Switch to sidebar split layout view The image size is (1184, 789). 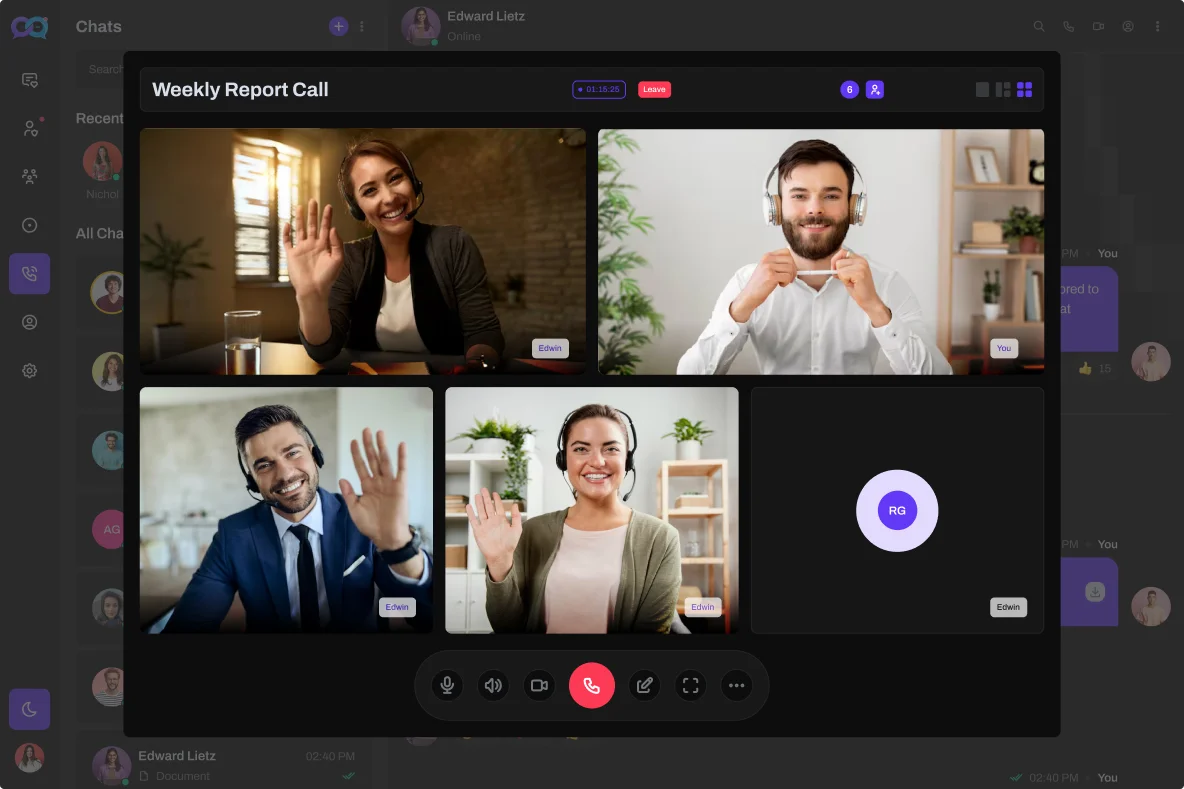[1003, 90]
